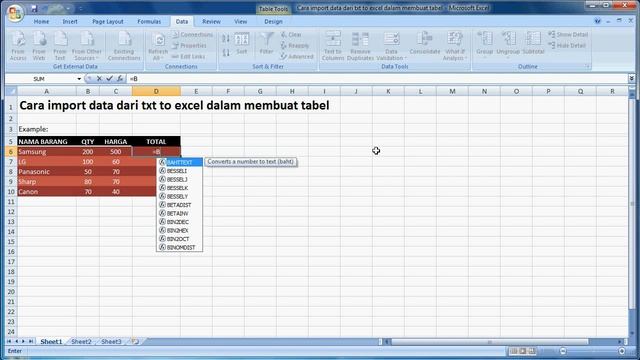Choose BAHTTEXT from the autocomplete list
This screenshot has height=360, width=640.
pyautogui.click(x=180, y=162)
